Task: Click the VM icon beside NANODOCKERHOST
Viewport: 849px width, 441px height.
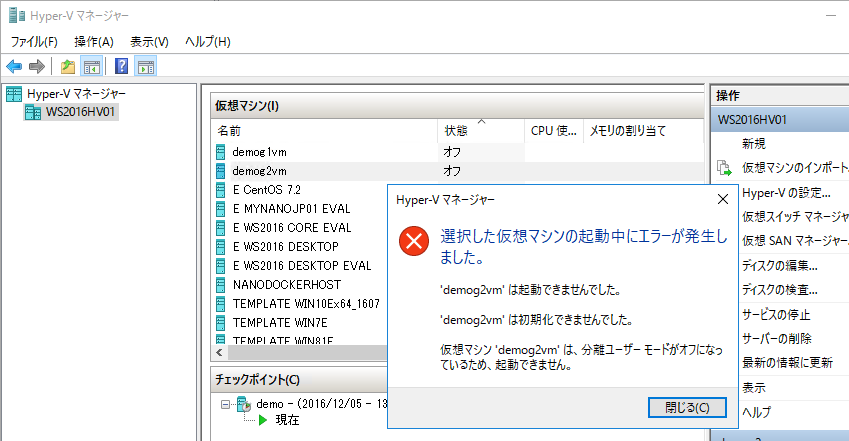Action: 221,285
